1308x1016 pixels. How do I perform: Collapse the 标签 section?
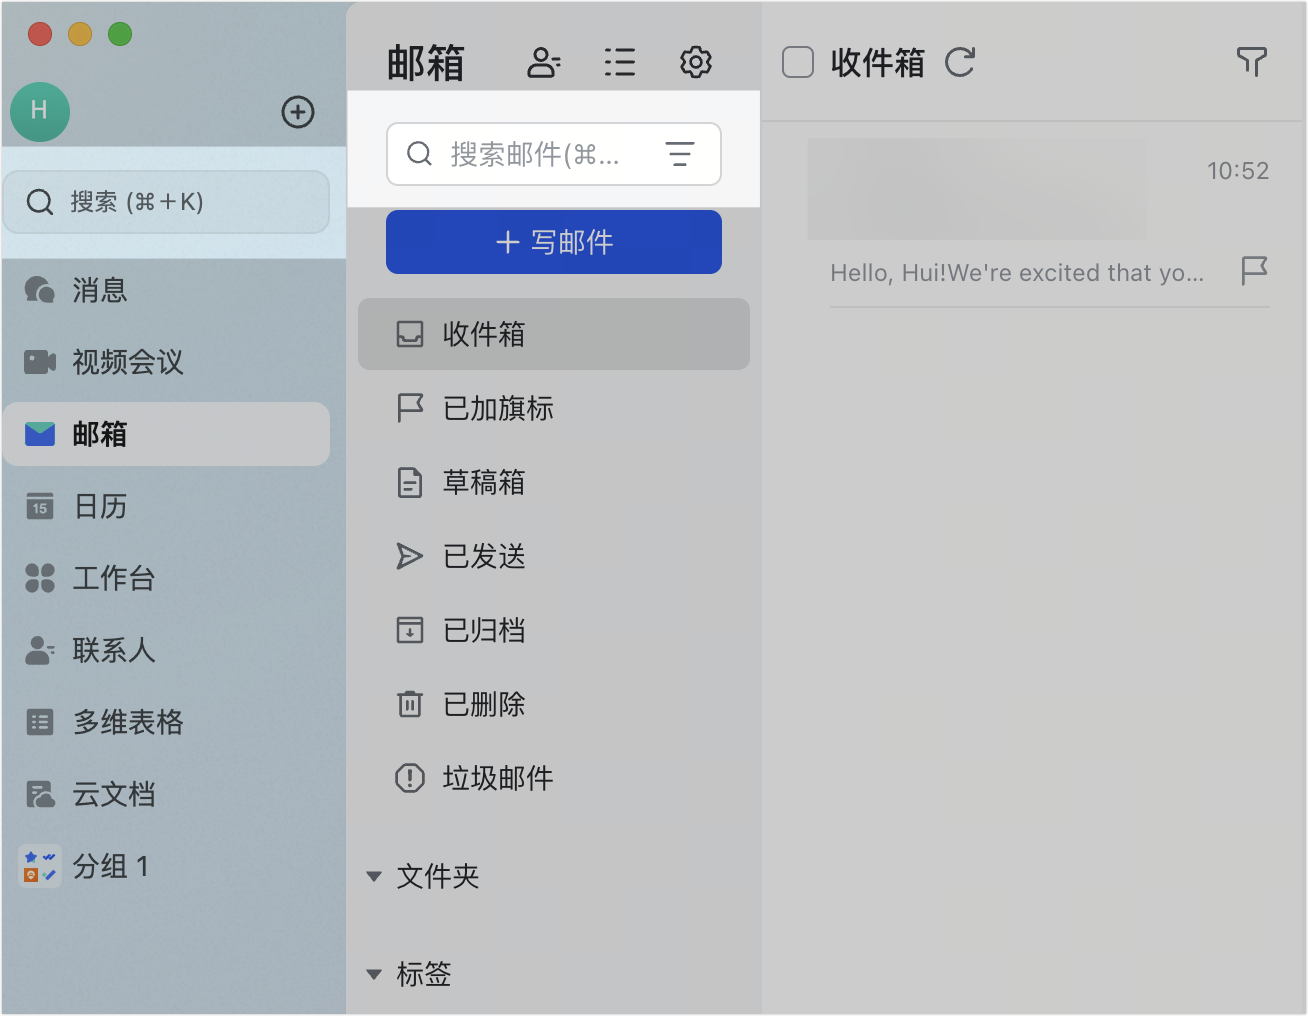(x=374, y=974)
